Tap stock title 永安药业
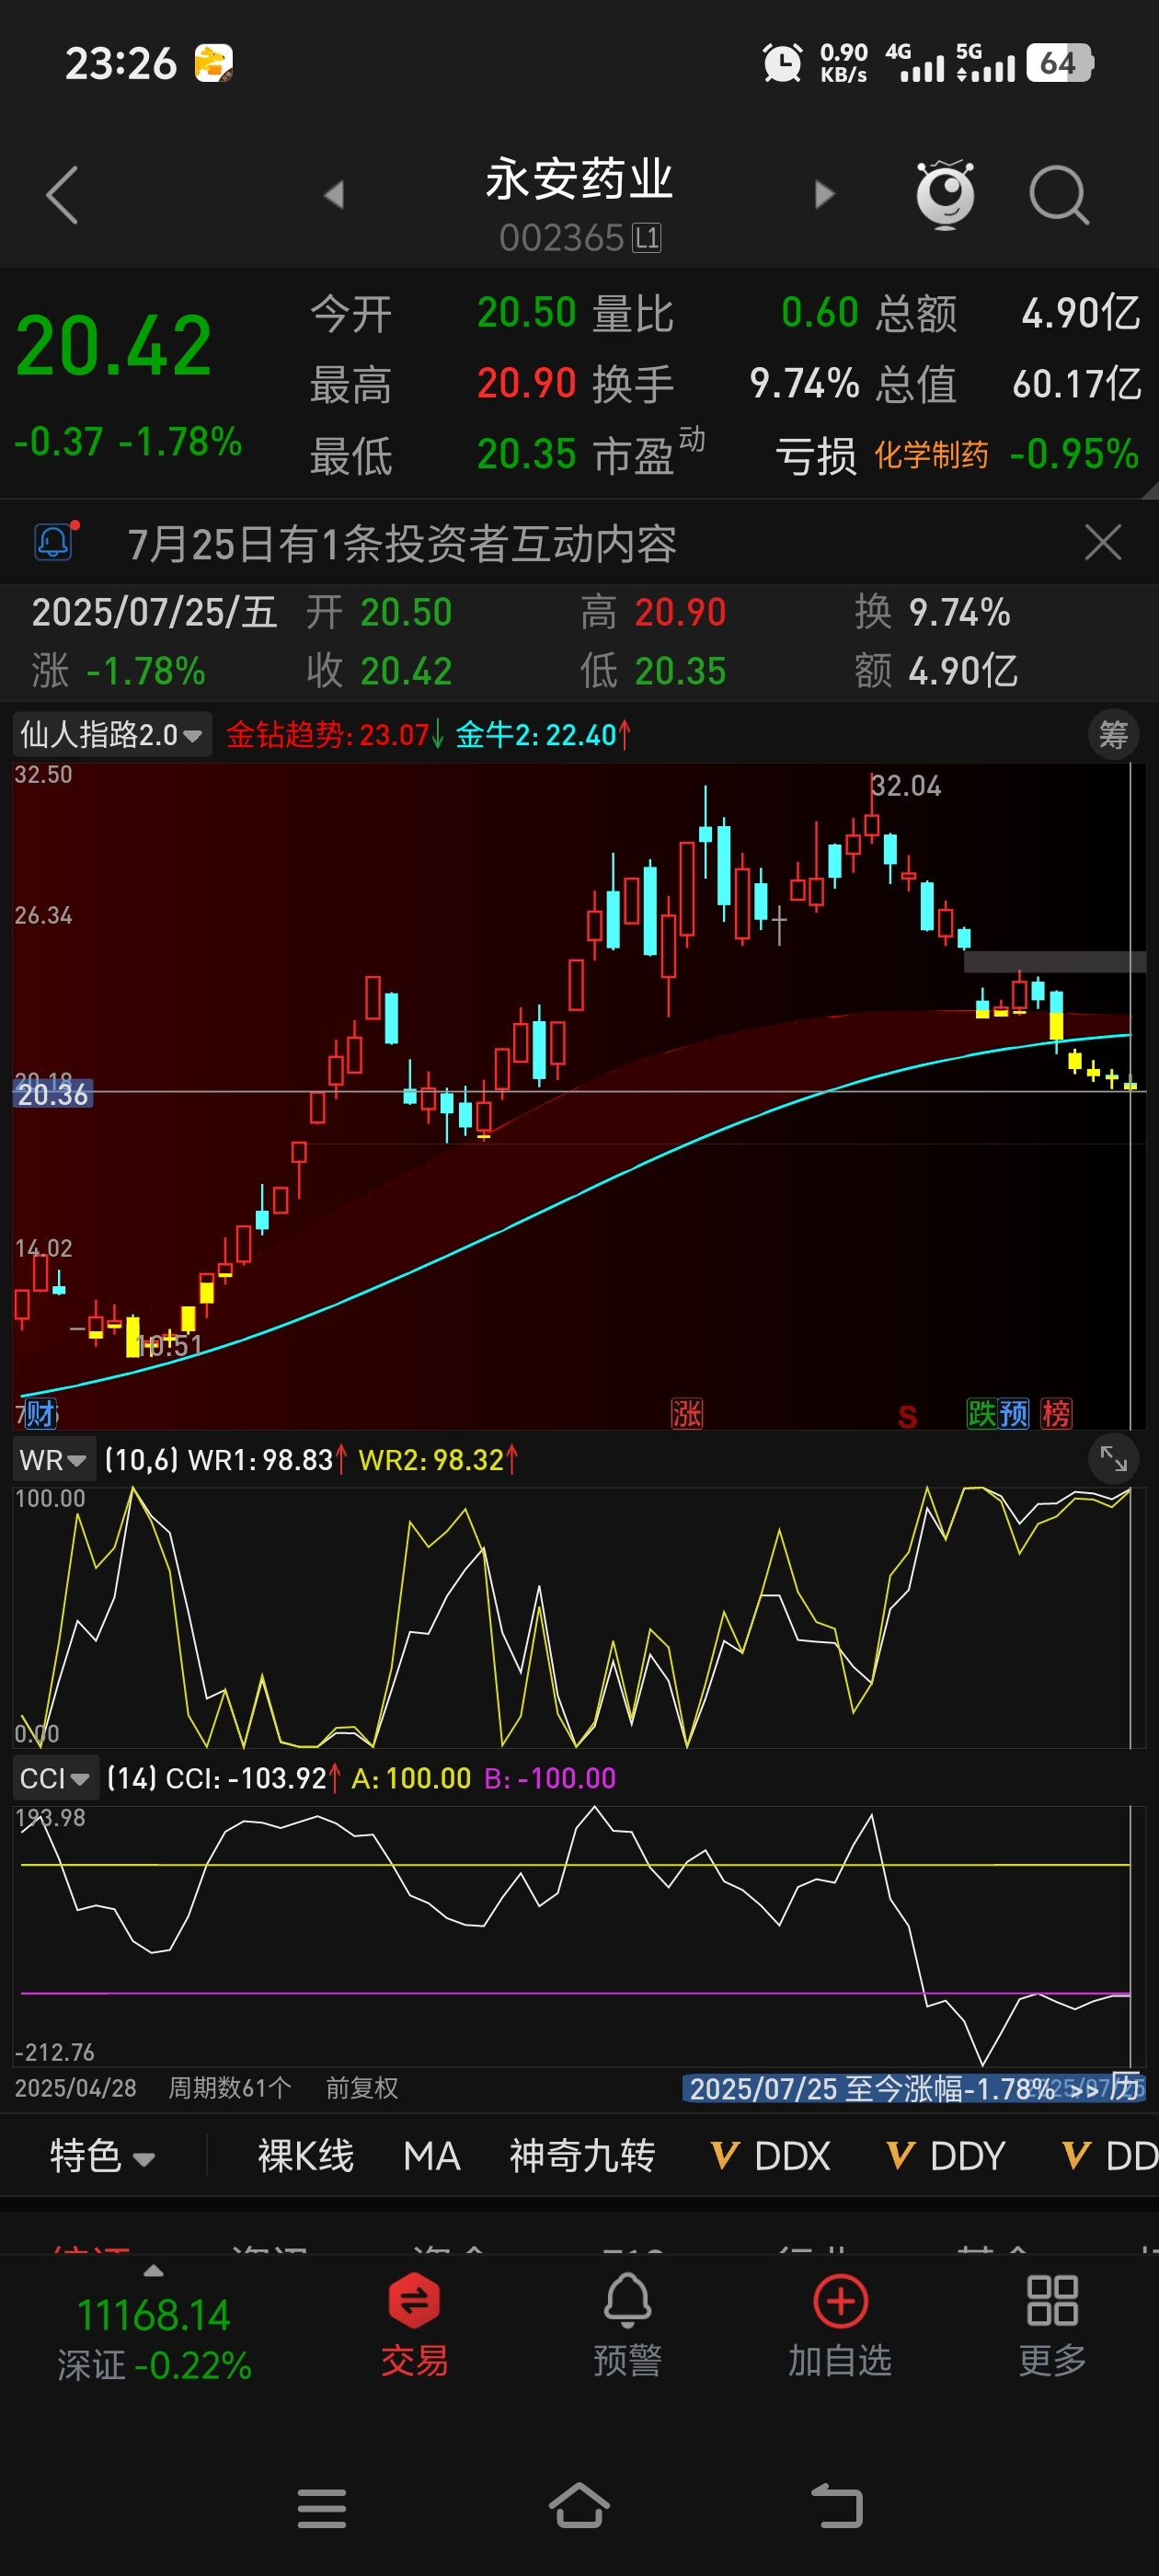1159x2576 pixels. tap(579, 179)
